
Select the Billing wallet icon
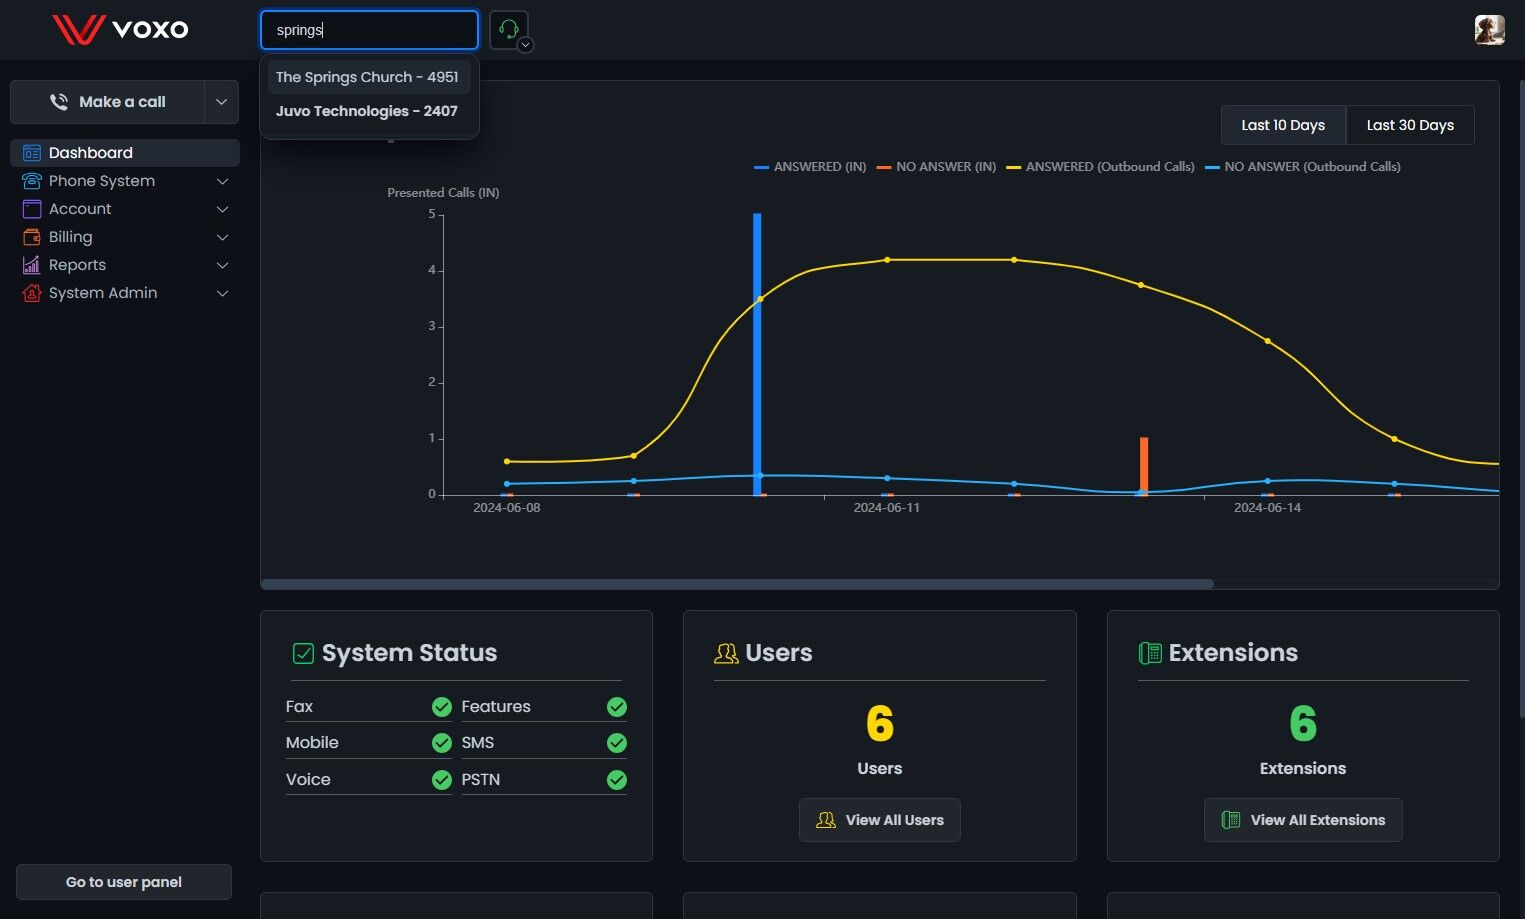[32, 237]
